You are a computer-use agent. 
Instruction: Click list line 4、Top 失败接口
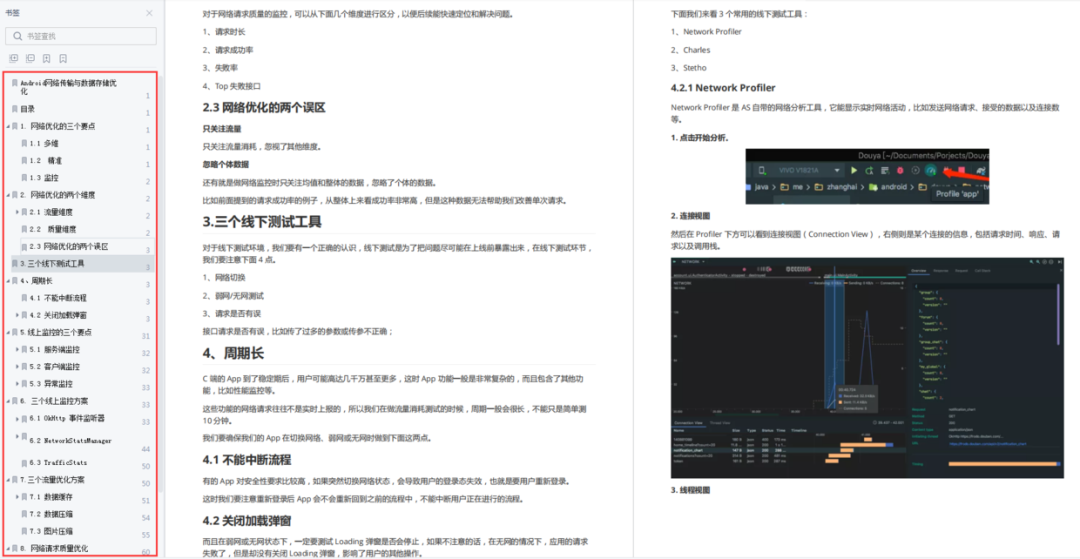[231, 86]
